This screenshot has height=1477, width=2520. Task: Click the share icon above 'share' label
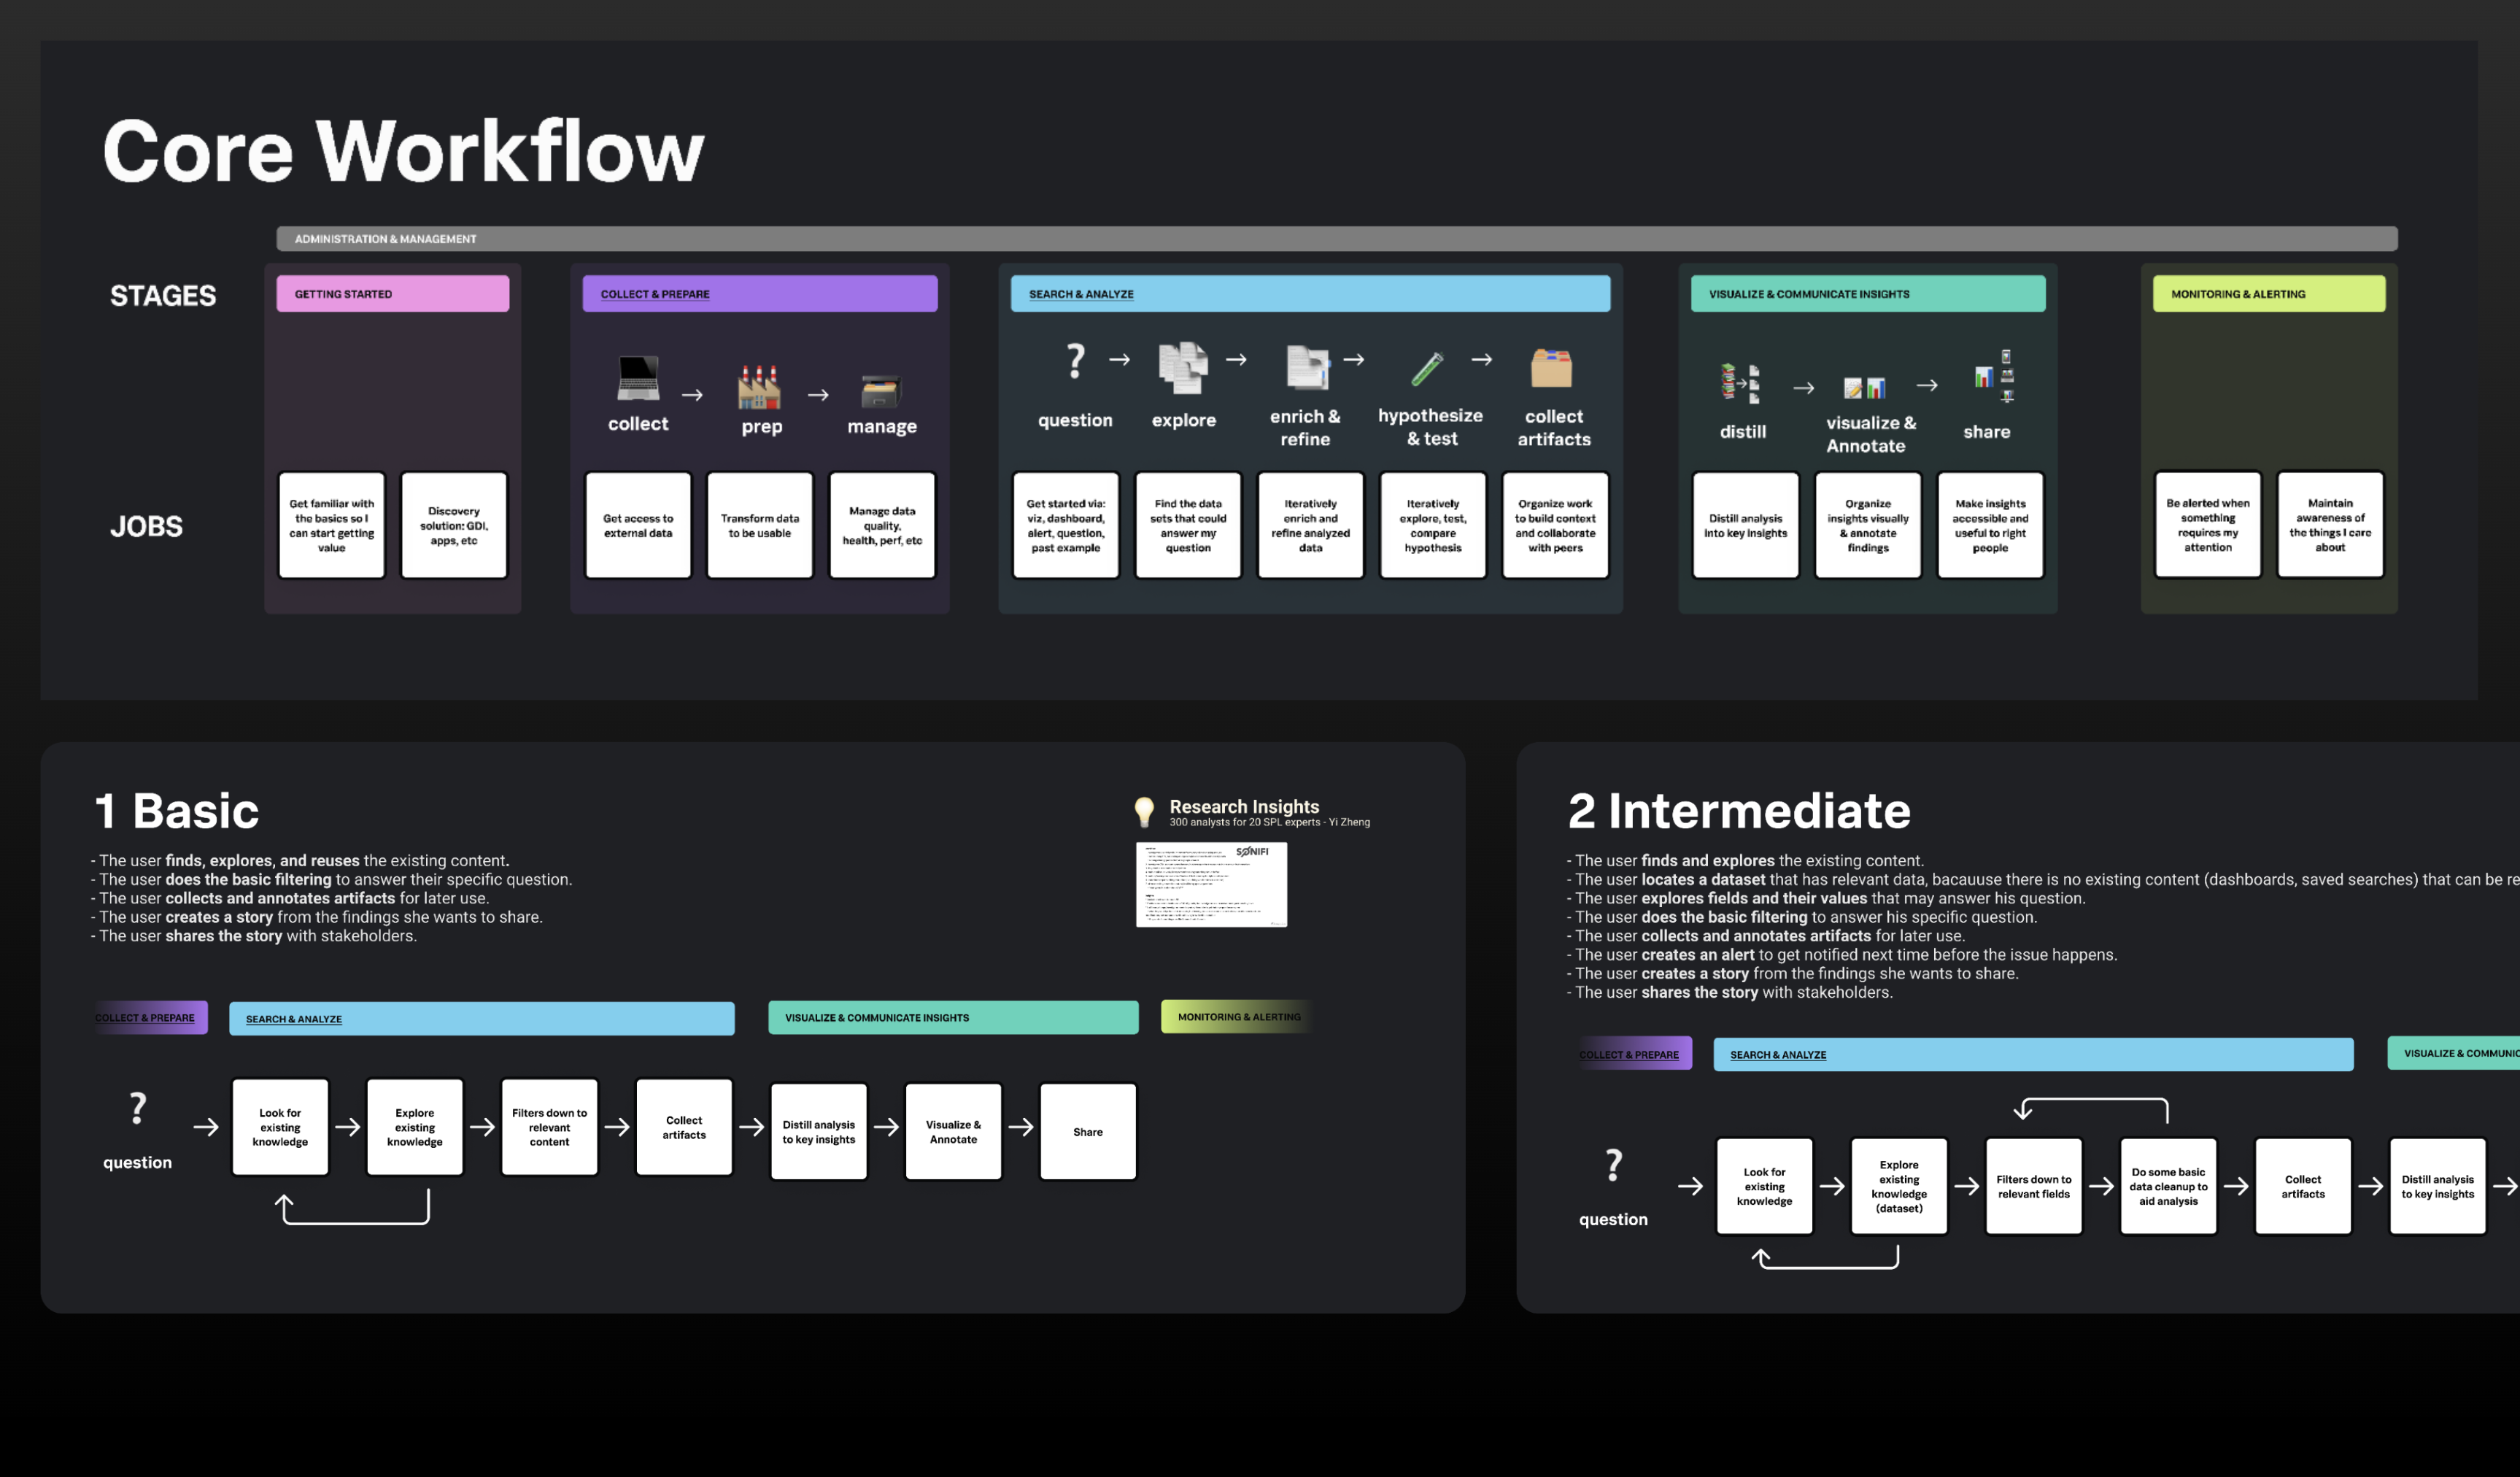click(x=1994, y=376)
